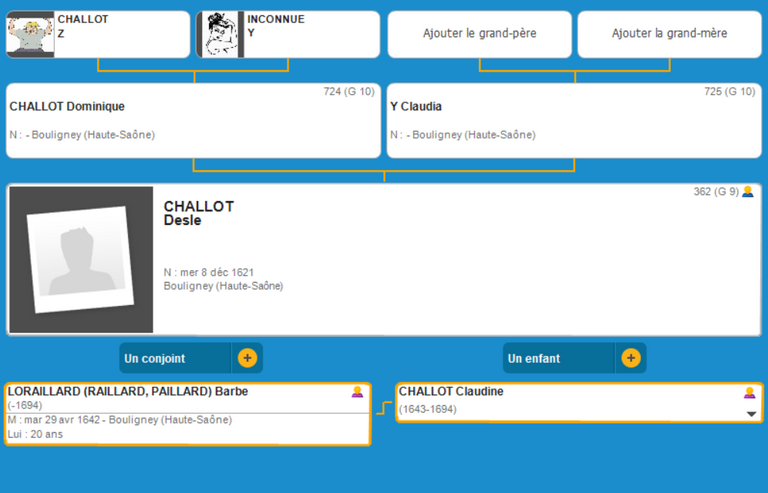Image resolution: width=768 pixels, height=493 pixels.
Task: Click the person icon beside Barbe LORAILLARD
Action: point(357,392)
